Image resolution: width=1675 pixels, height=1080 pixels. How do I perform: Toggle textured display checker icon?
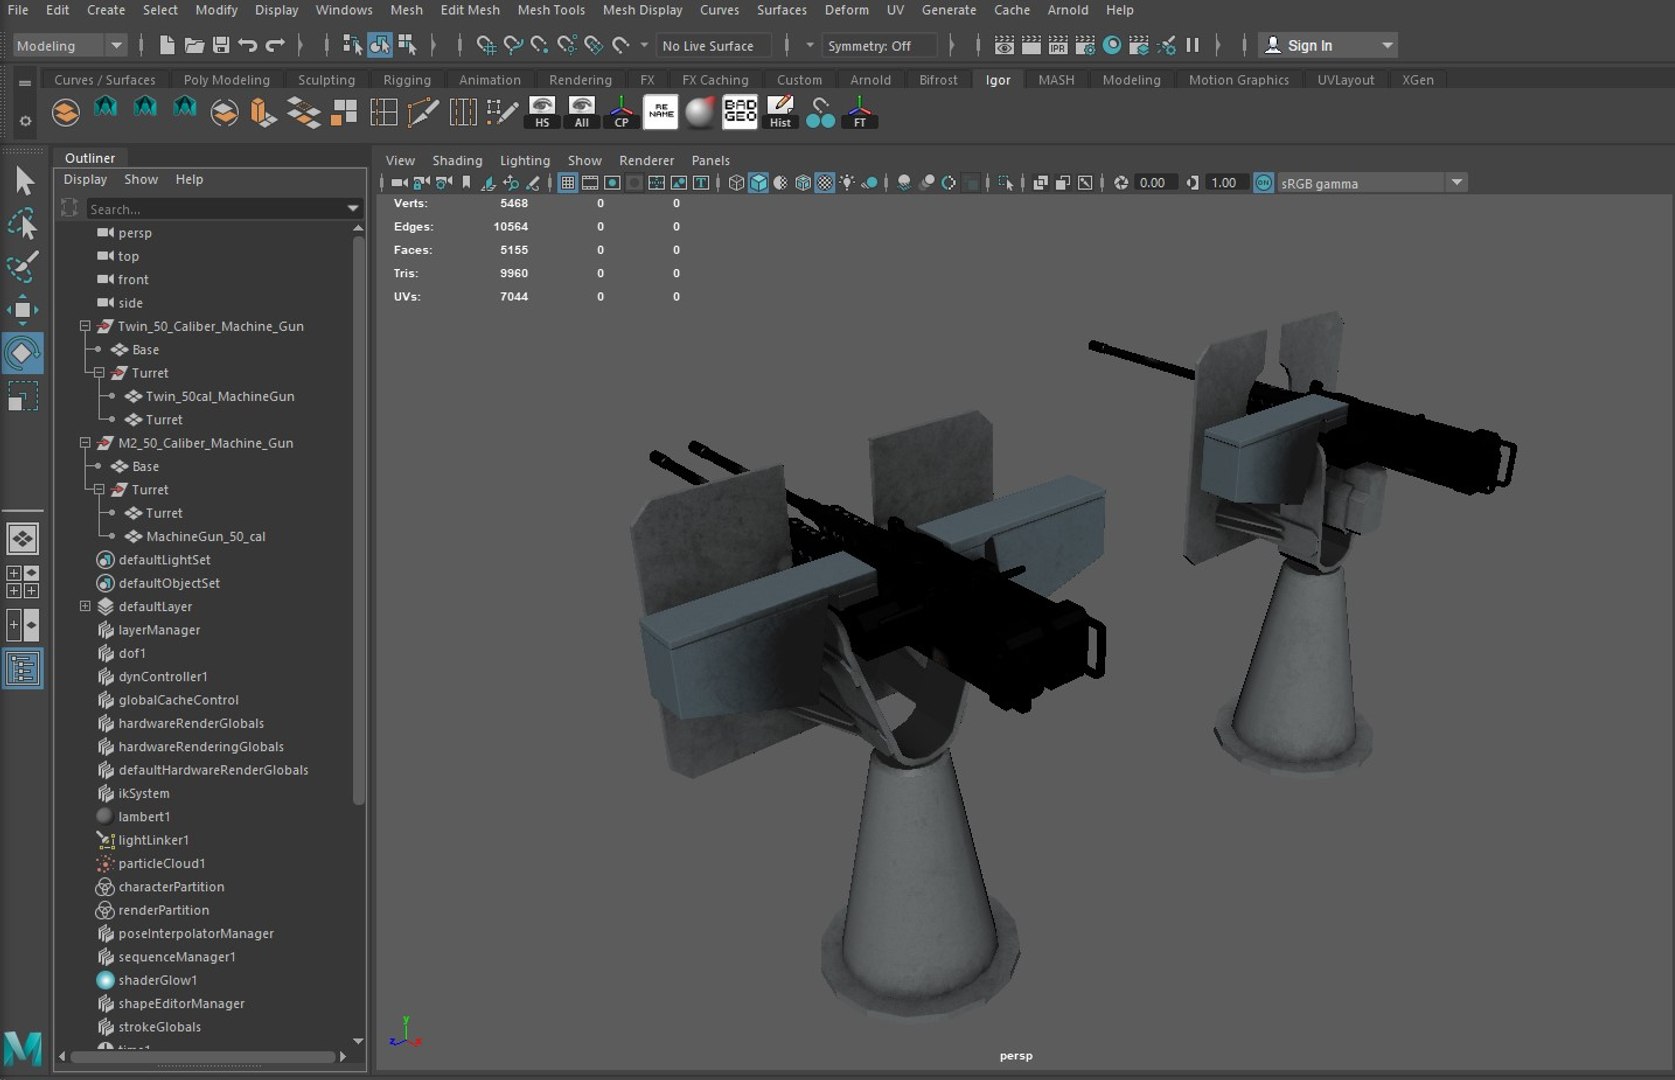tap(824, 183)
